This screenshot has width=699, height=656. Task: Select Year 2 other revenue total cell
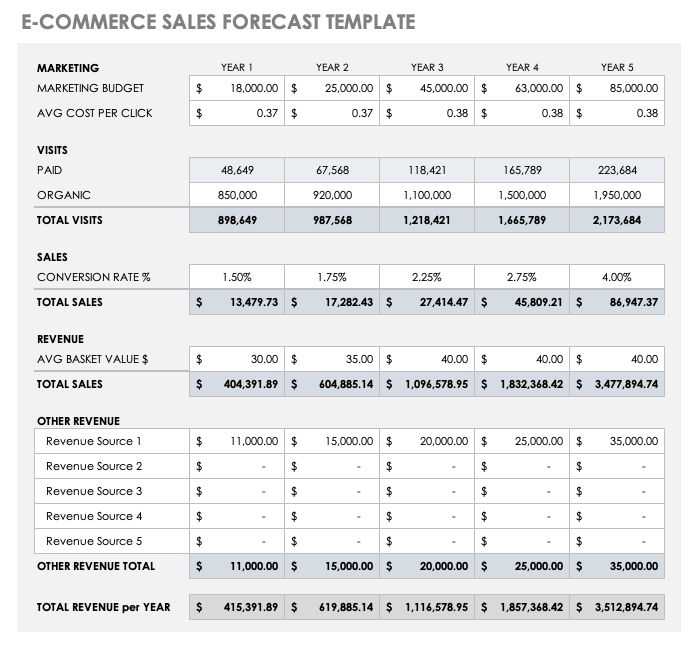pyautogui.click(x=332, y=566)
